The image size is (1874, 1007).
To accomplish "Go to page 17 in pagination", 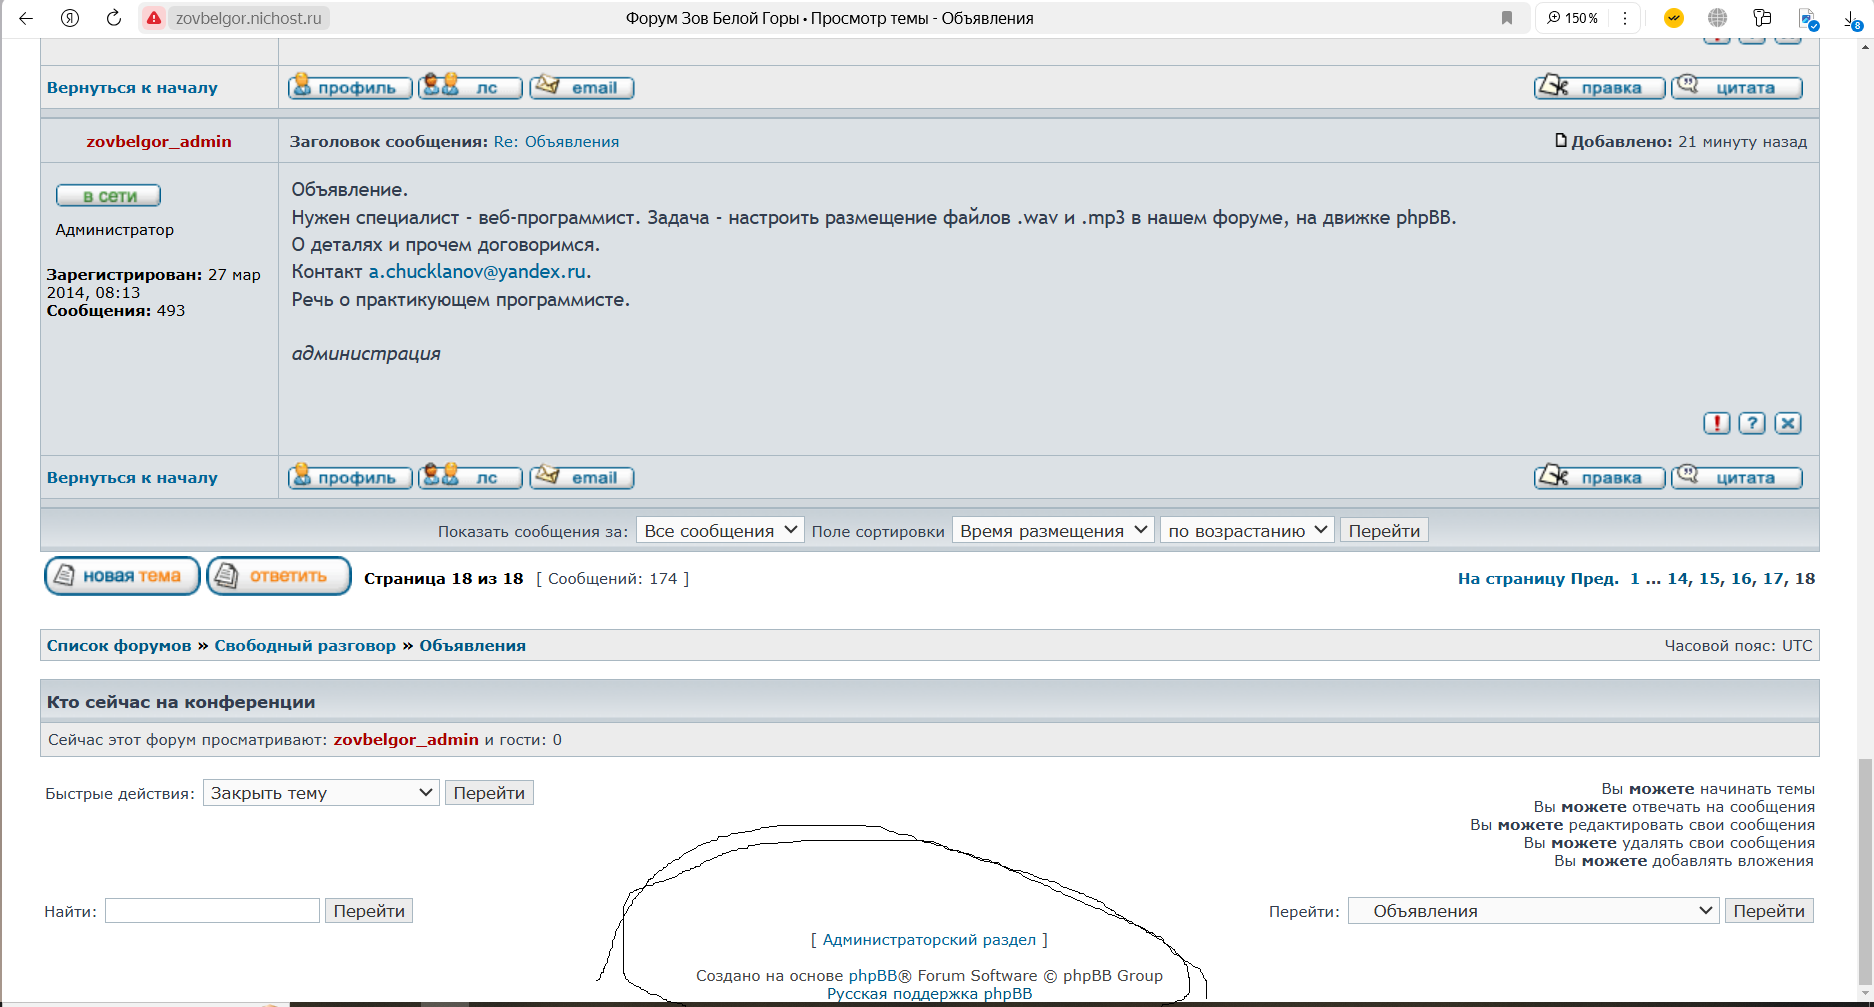I will (1773, 579).
